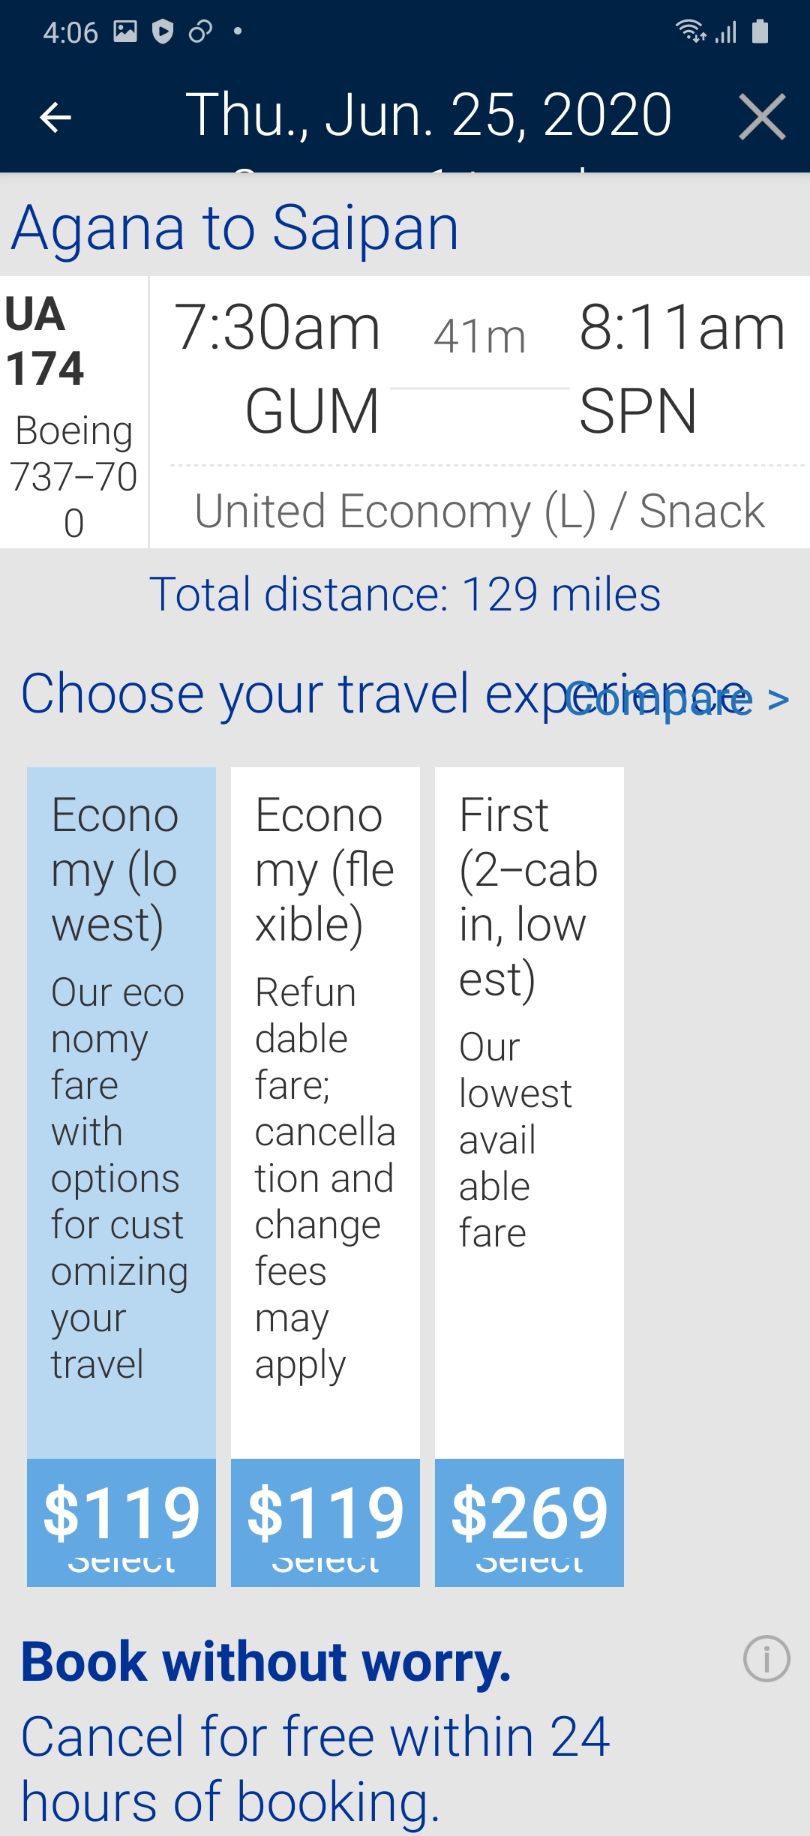This screenshot has height=1836, width=810.
Task: Tap the United Economy (L) / Snack details
Action: click(x=479, y=511)
